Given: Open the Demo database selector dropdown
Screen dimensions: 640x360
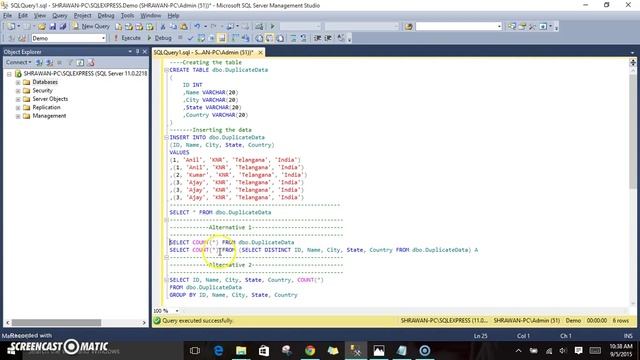Looking at the screenshot, I should tap(103, 38).
